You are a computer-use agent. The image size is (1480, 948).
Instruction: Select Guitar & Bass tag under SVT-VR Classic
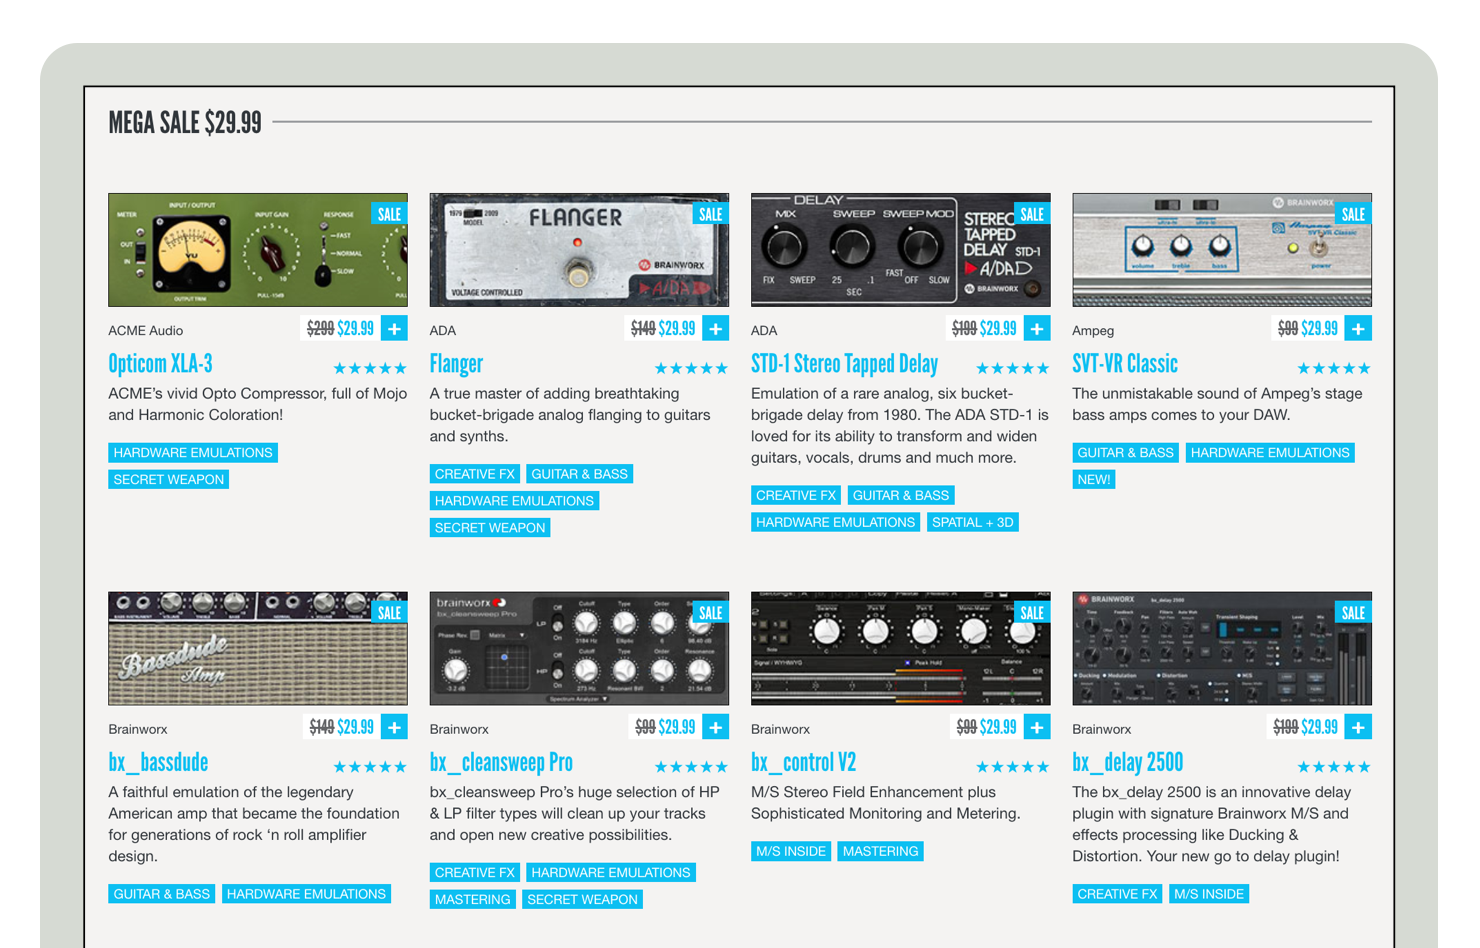1126,453
